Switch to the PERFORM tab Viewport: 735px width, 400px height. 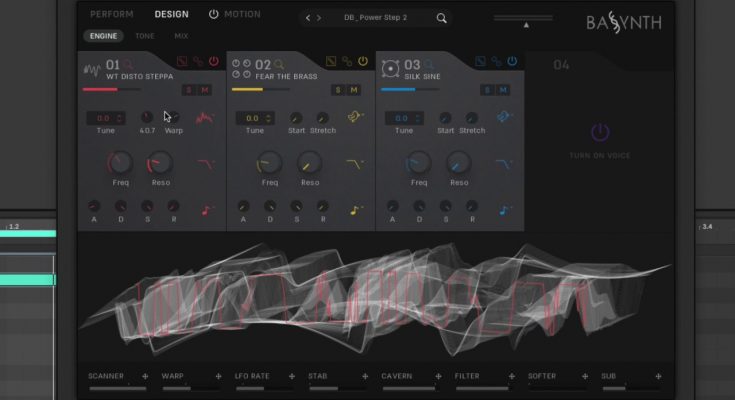click(111, 15)
